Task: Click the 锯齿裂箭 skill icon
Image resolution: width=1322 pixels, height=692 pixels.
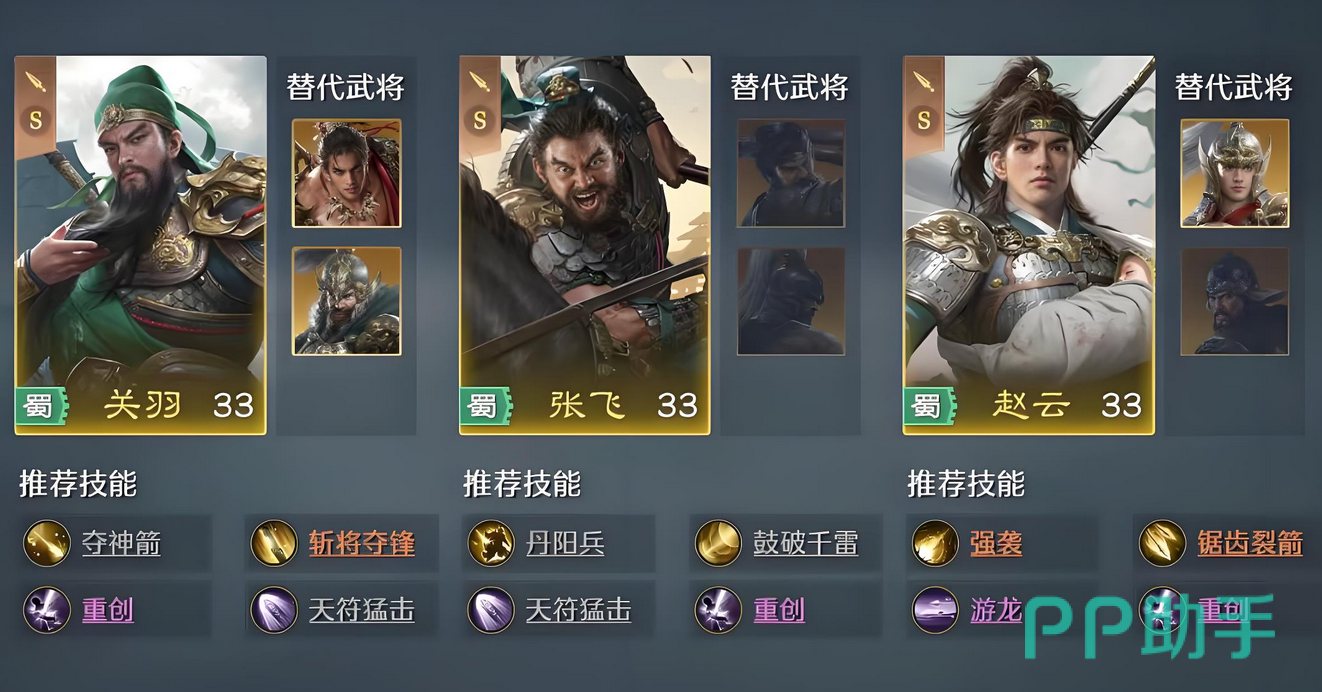Action: click(x=1162, y=543)
